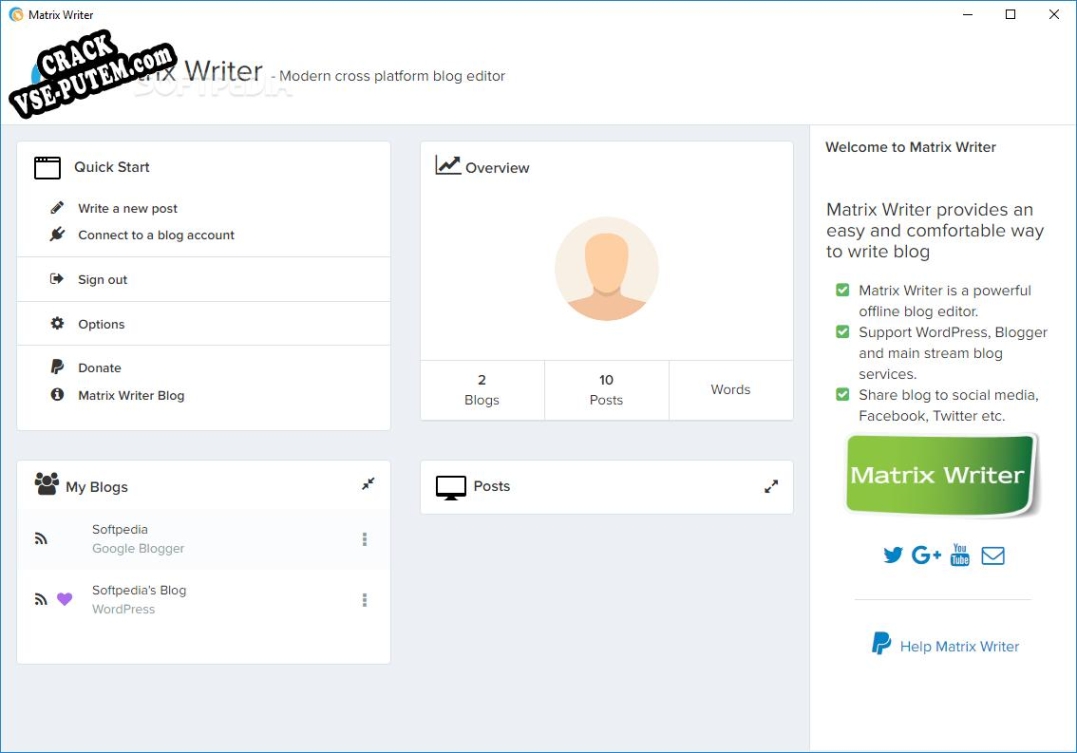The height and width of the screenshot is (753, 1077).
Task: Open the Twitter icon link
Action: tap(893, 555)
